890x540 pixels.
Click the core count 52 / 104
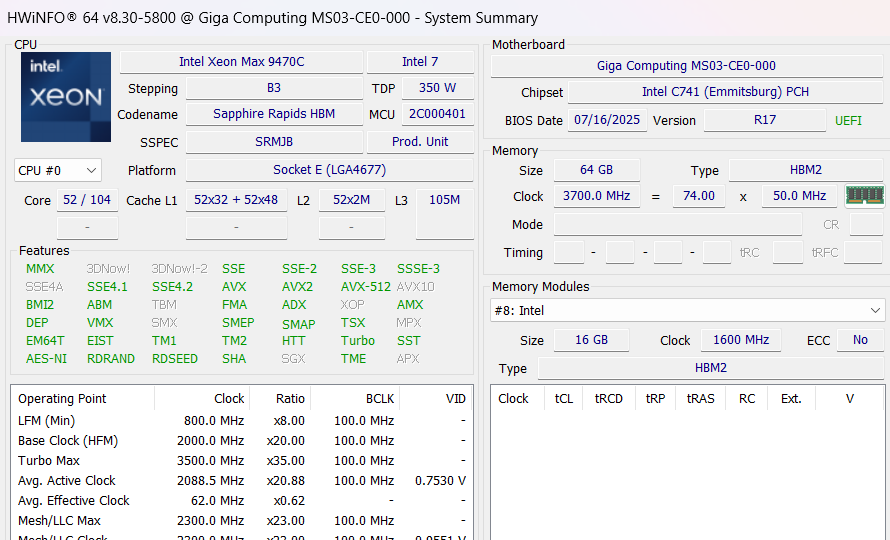coord(87,200)
